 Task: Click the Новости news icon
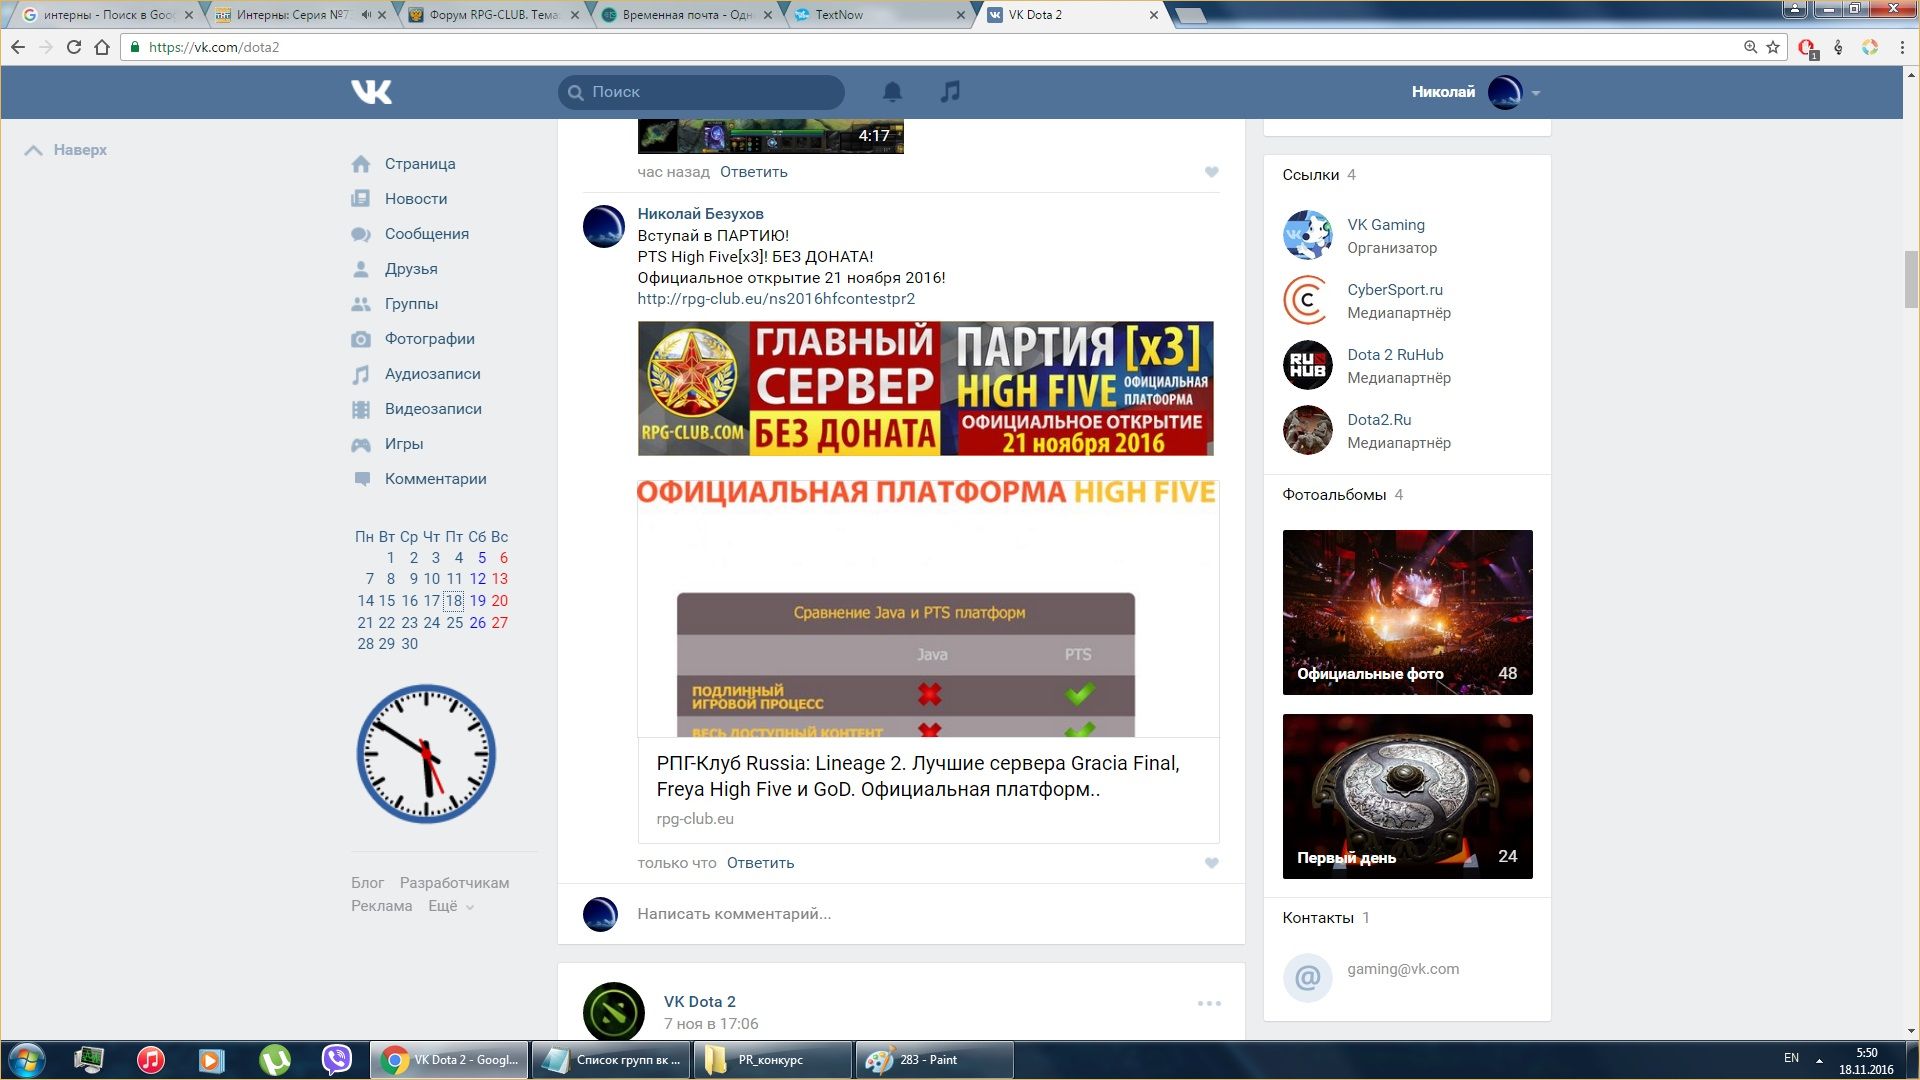point(361,199)
